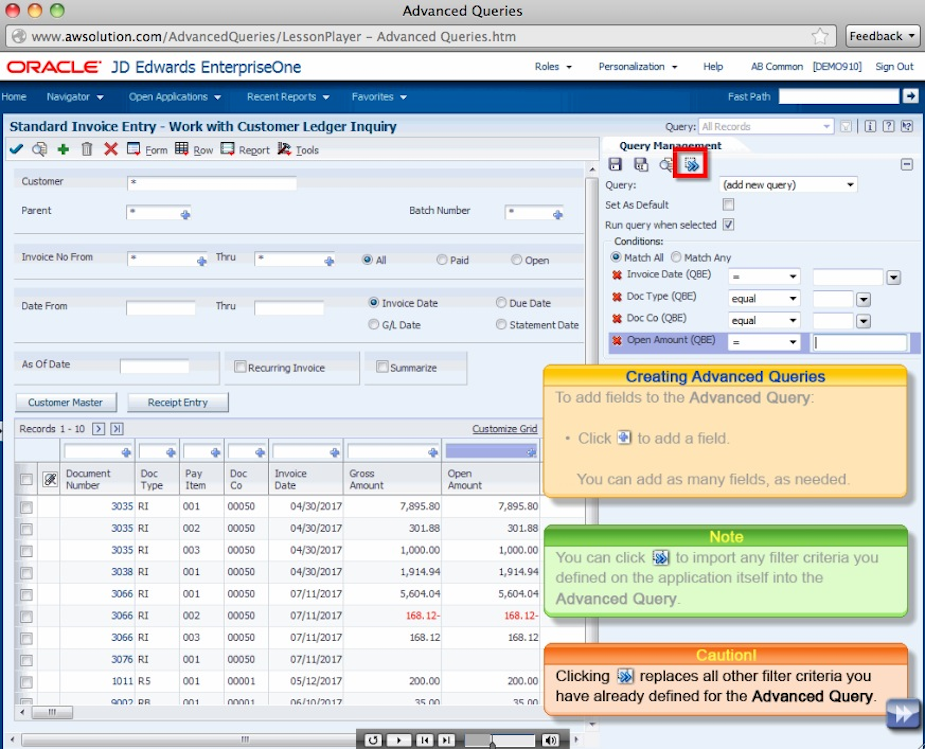Image resolution: width=925 pixels, height=749 pixels.
Task: Open the Recent Reports menu
Action: point(288,97)
